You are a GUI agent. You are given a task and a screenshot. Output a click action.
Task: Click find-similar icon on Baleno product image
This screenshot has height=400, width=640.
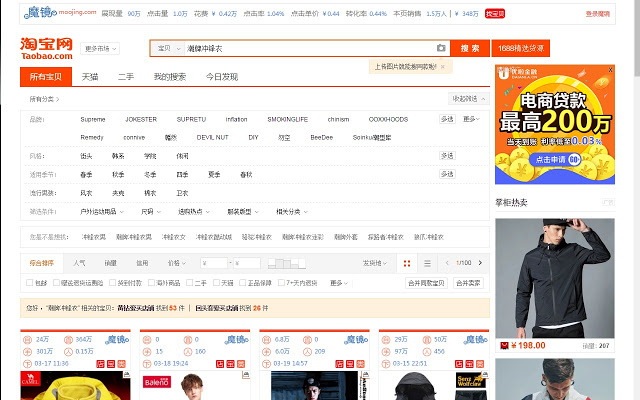[x=246, y=374]
